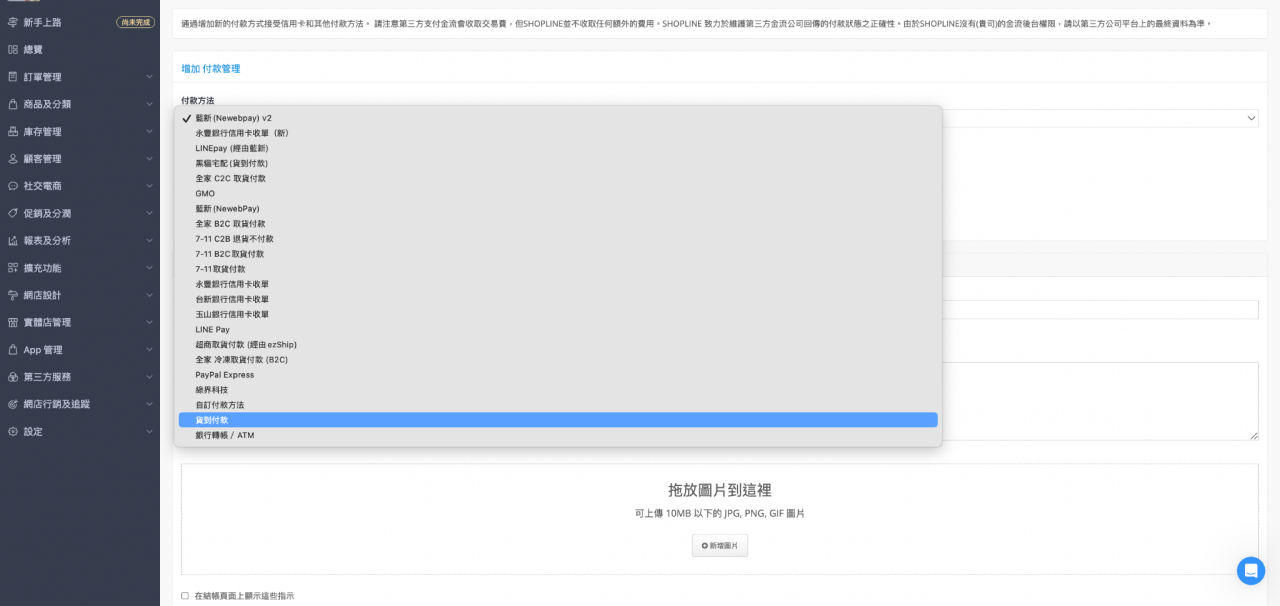Expand the 促銷及分潤 chevron
Viewport: 1280px width, 606px height.
click(149, 213)
